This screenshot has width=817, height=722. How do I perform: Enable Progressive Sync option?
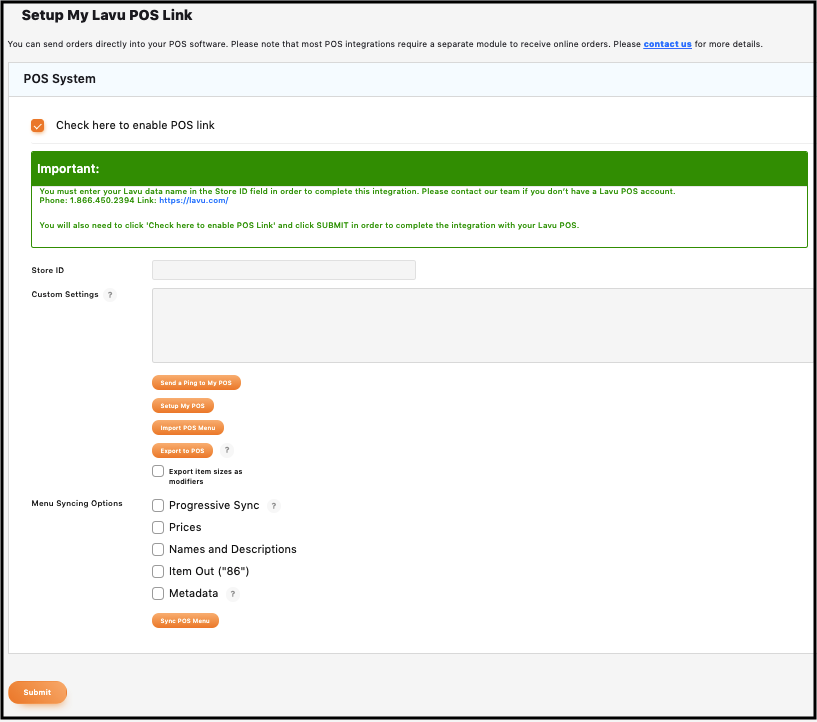[x=157, y=505]
